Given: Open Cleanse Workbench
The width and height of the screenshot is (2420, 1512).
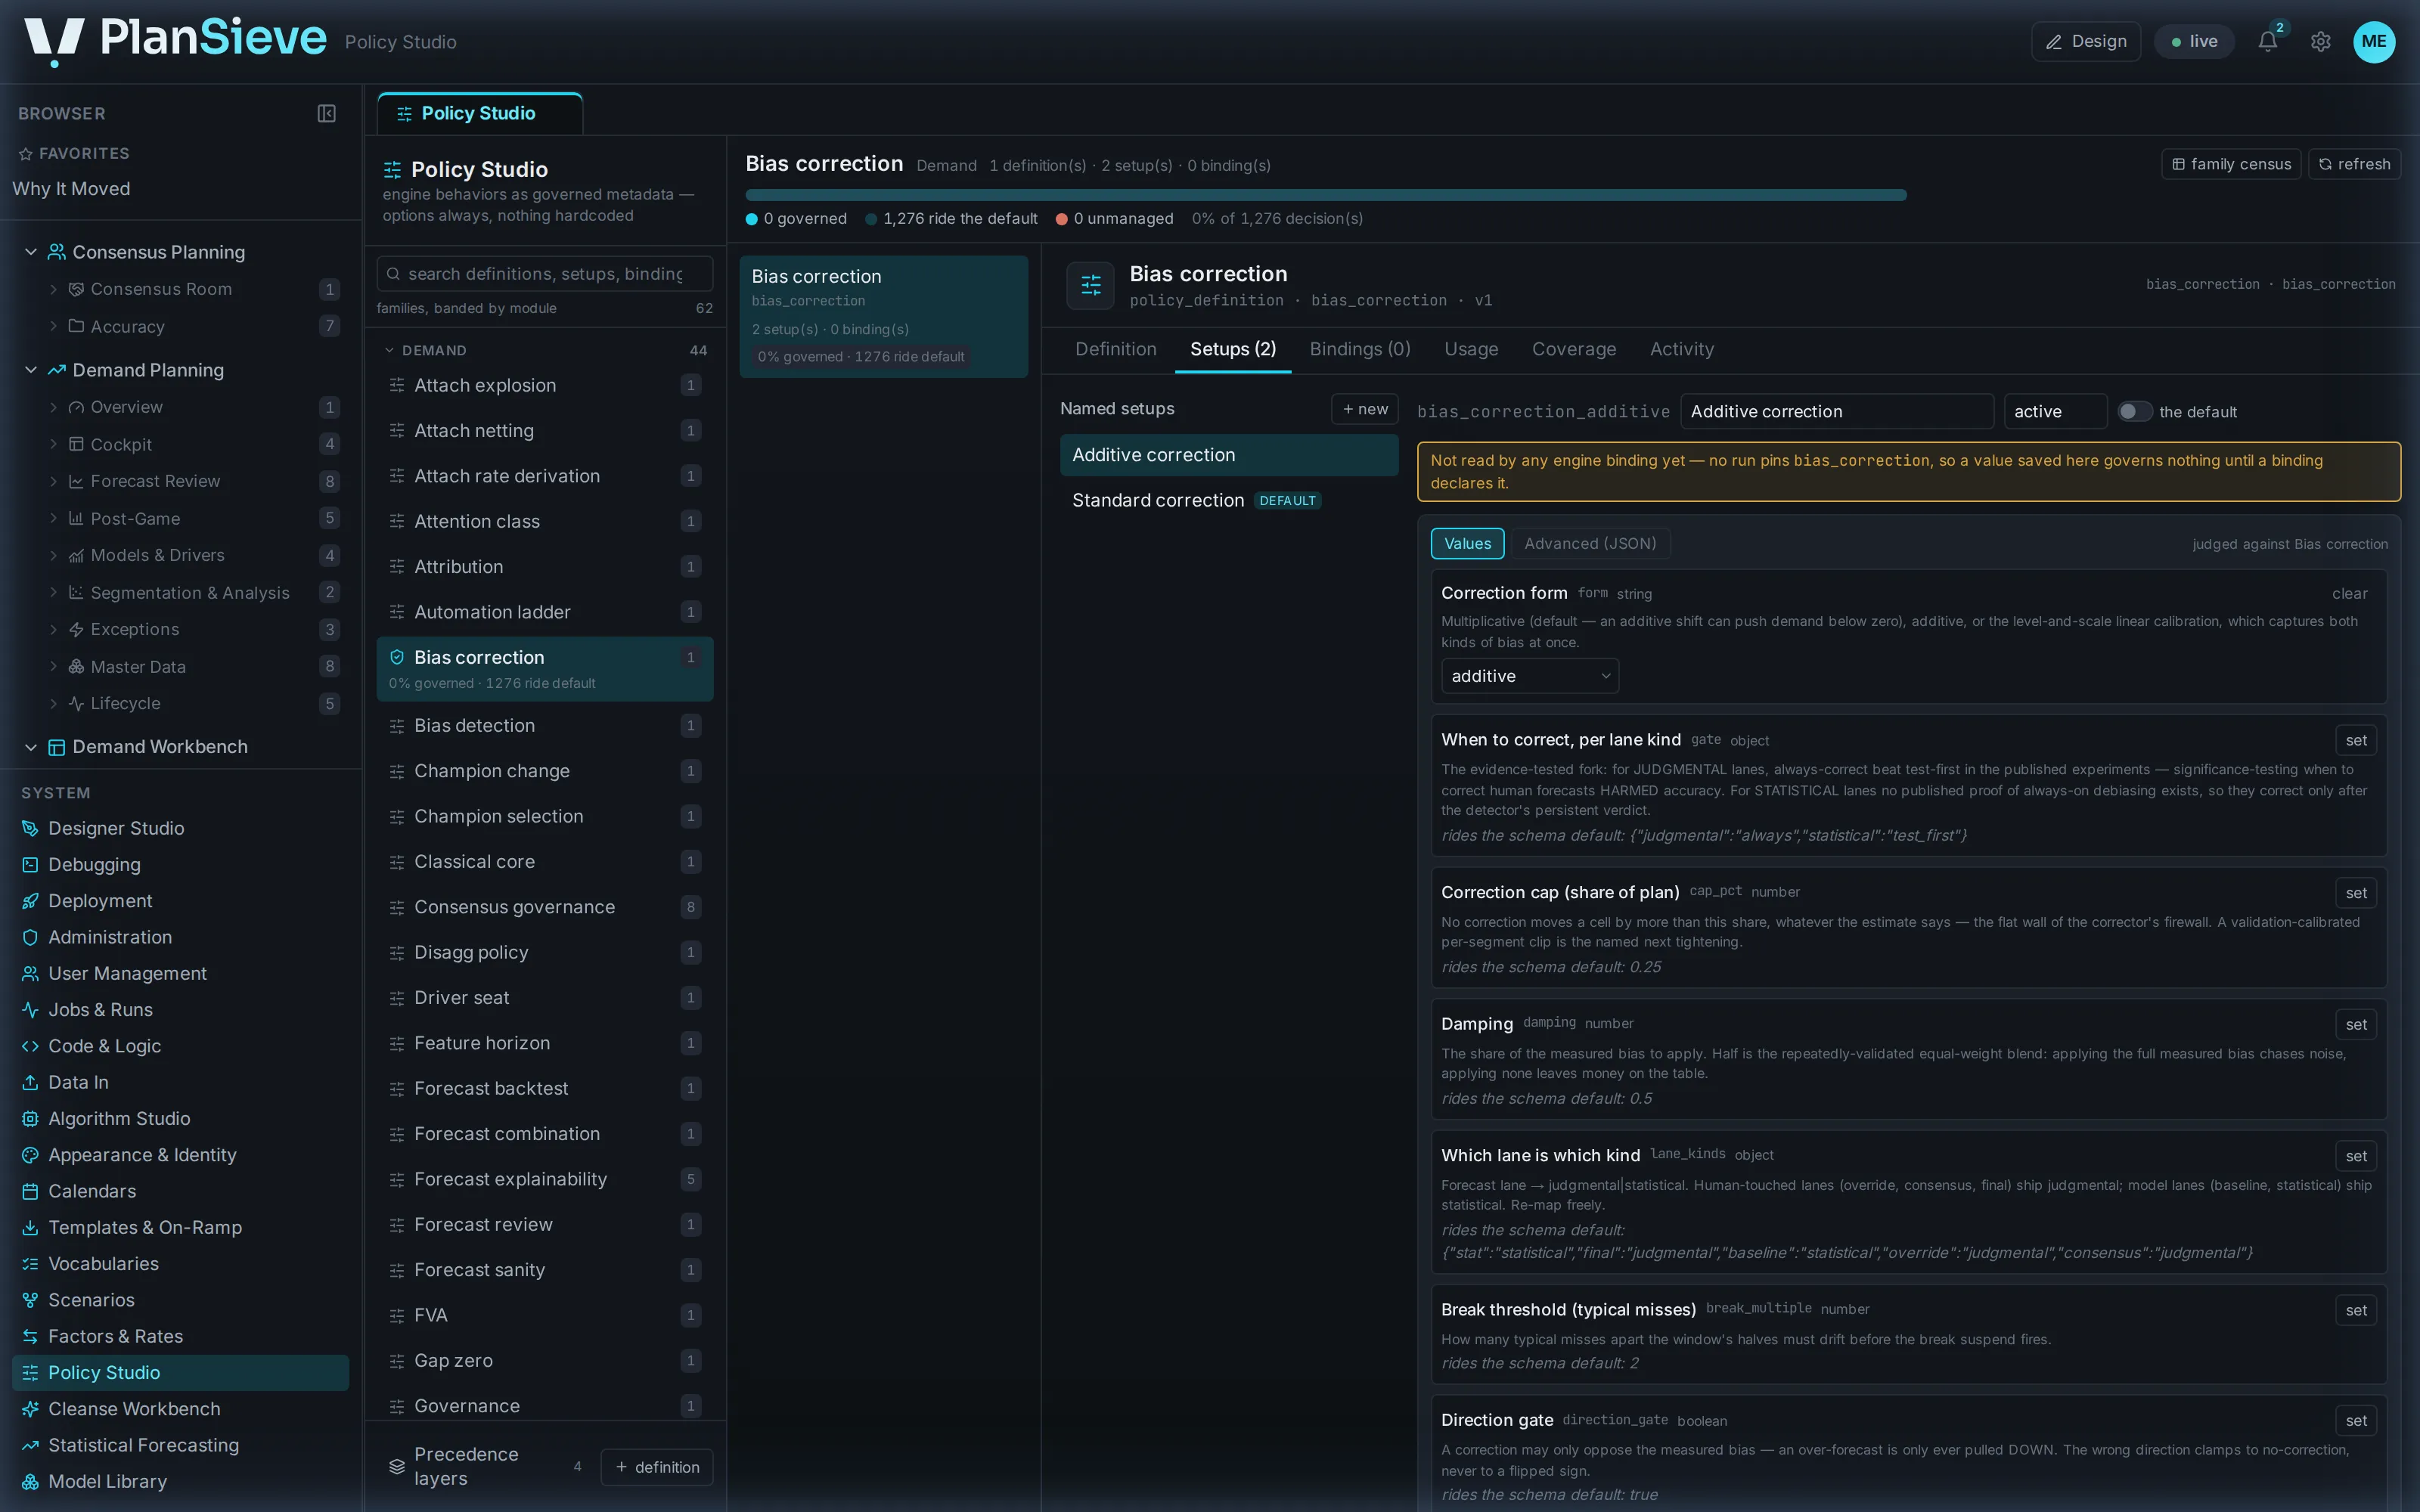Looking at the screenshot, I should pos(181,1408).
